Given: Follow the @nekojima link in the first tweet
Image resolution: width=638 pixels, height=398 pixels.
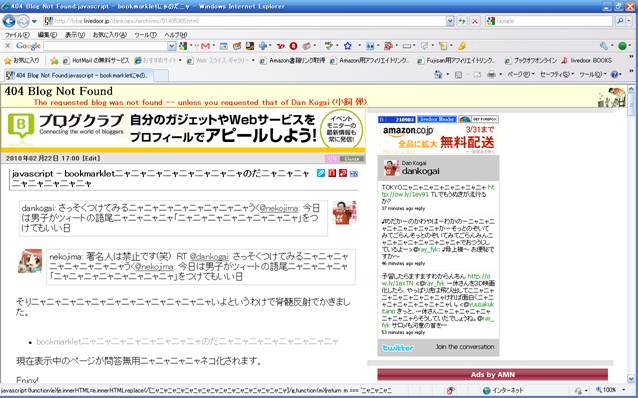Looking at the screenshot, I should pyautogui.click(x=279, y=208).
